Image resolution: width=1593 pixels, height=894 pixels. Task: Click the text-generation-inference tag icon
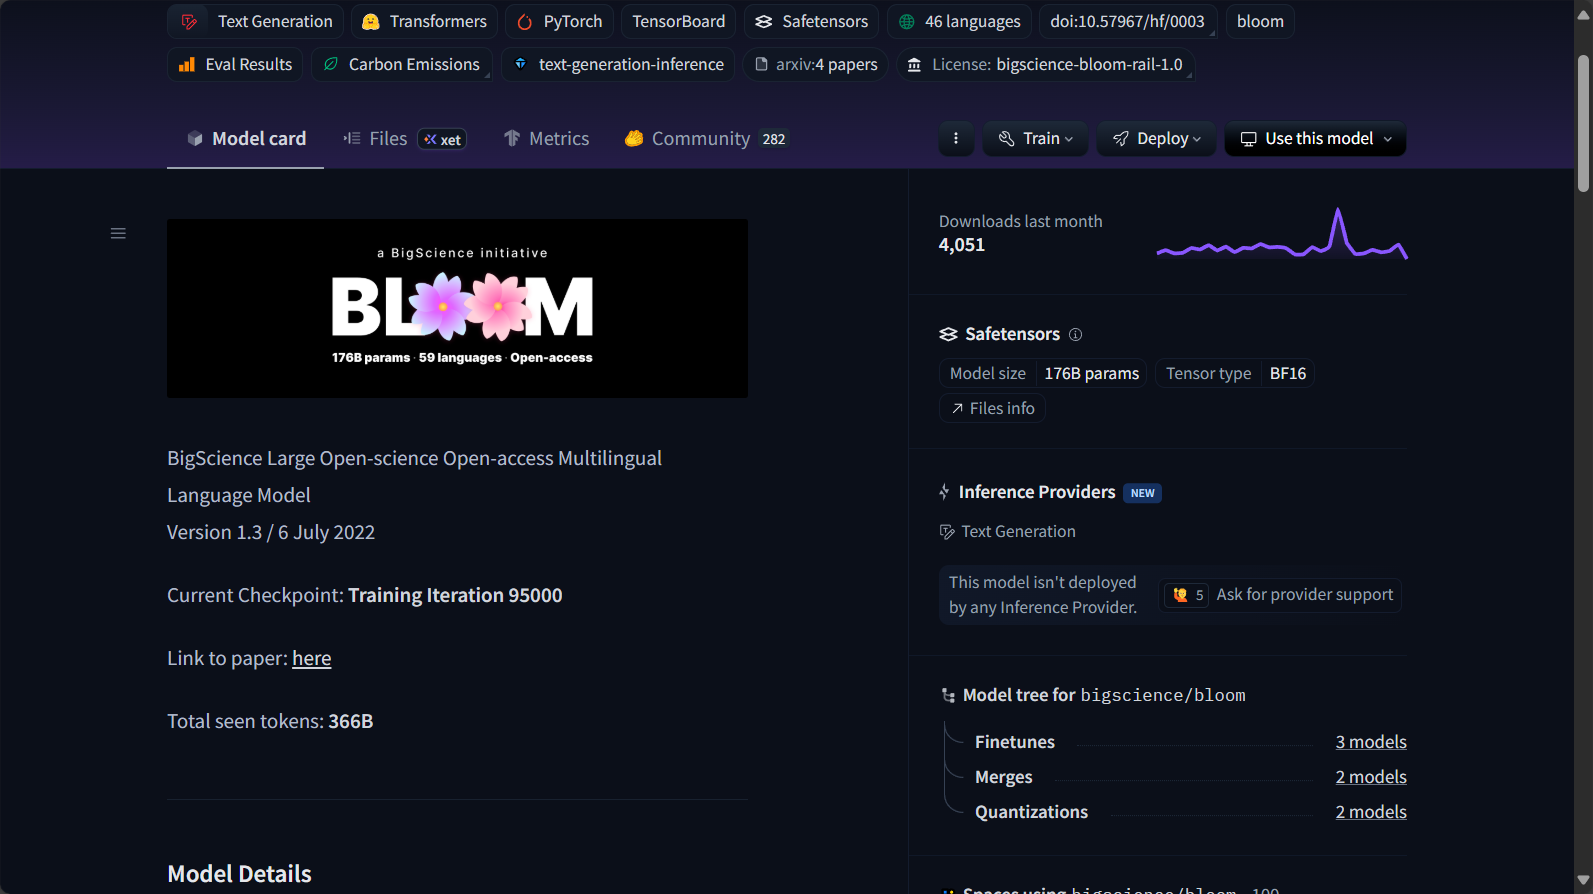click(520, 63)
